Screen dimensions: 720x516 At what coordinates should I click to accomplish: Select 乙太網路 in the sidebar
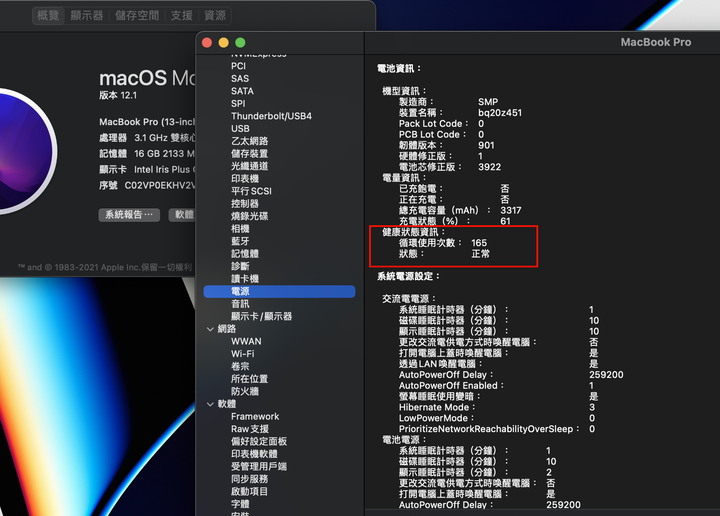pyautogui.click(x=249, y=141)
